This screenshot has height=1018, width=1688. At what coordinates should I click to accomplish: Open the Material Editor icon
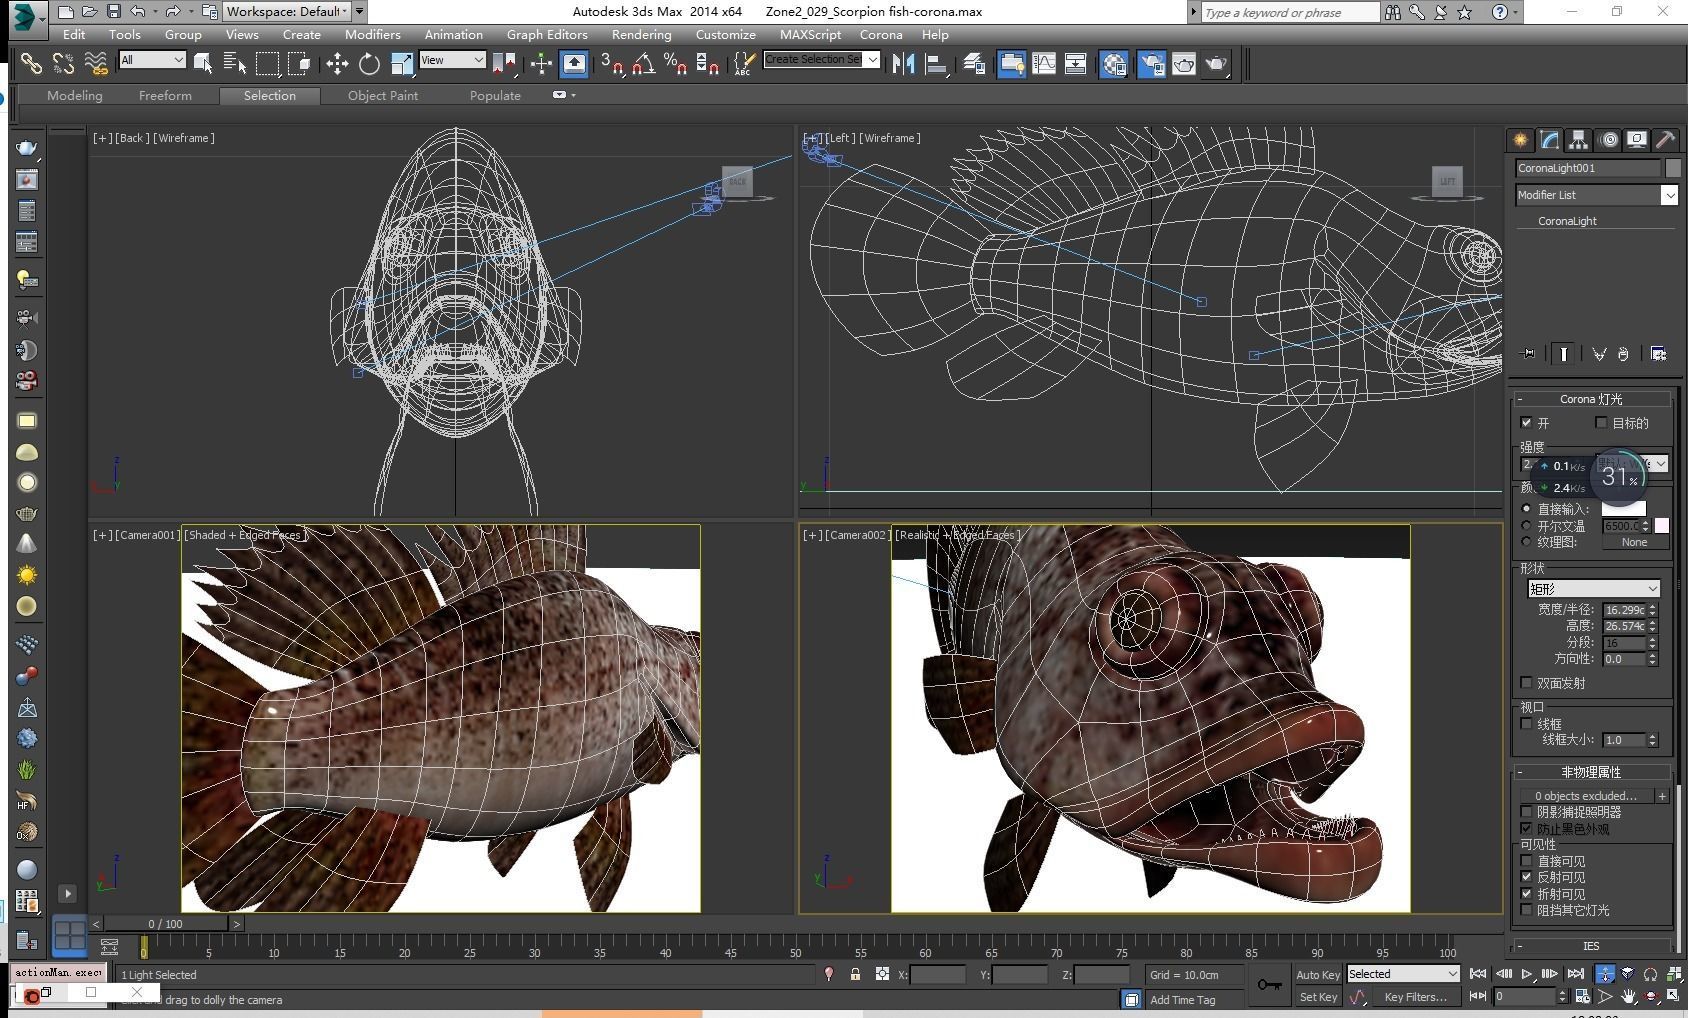pos(1114,64)
